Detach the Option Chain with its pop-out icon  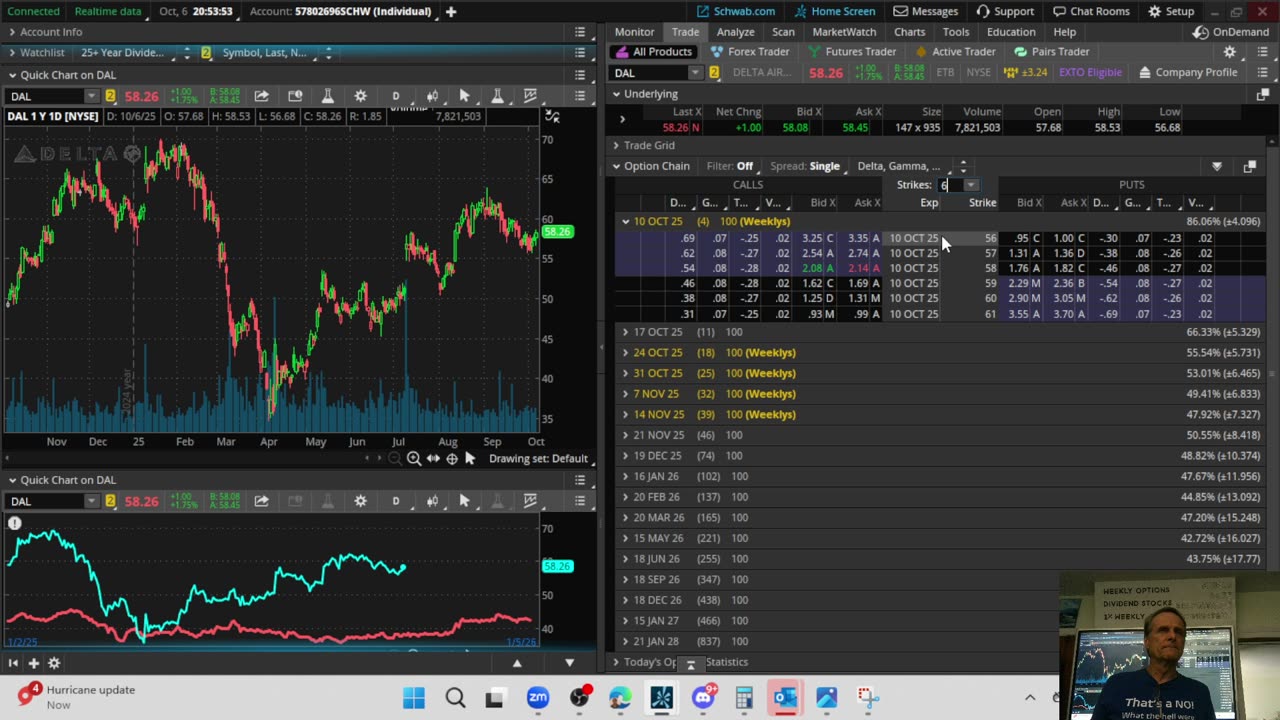click(1249, 166)
